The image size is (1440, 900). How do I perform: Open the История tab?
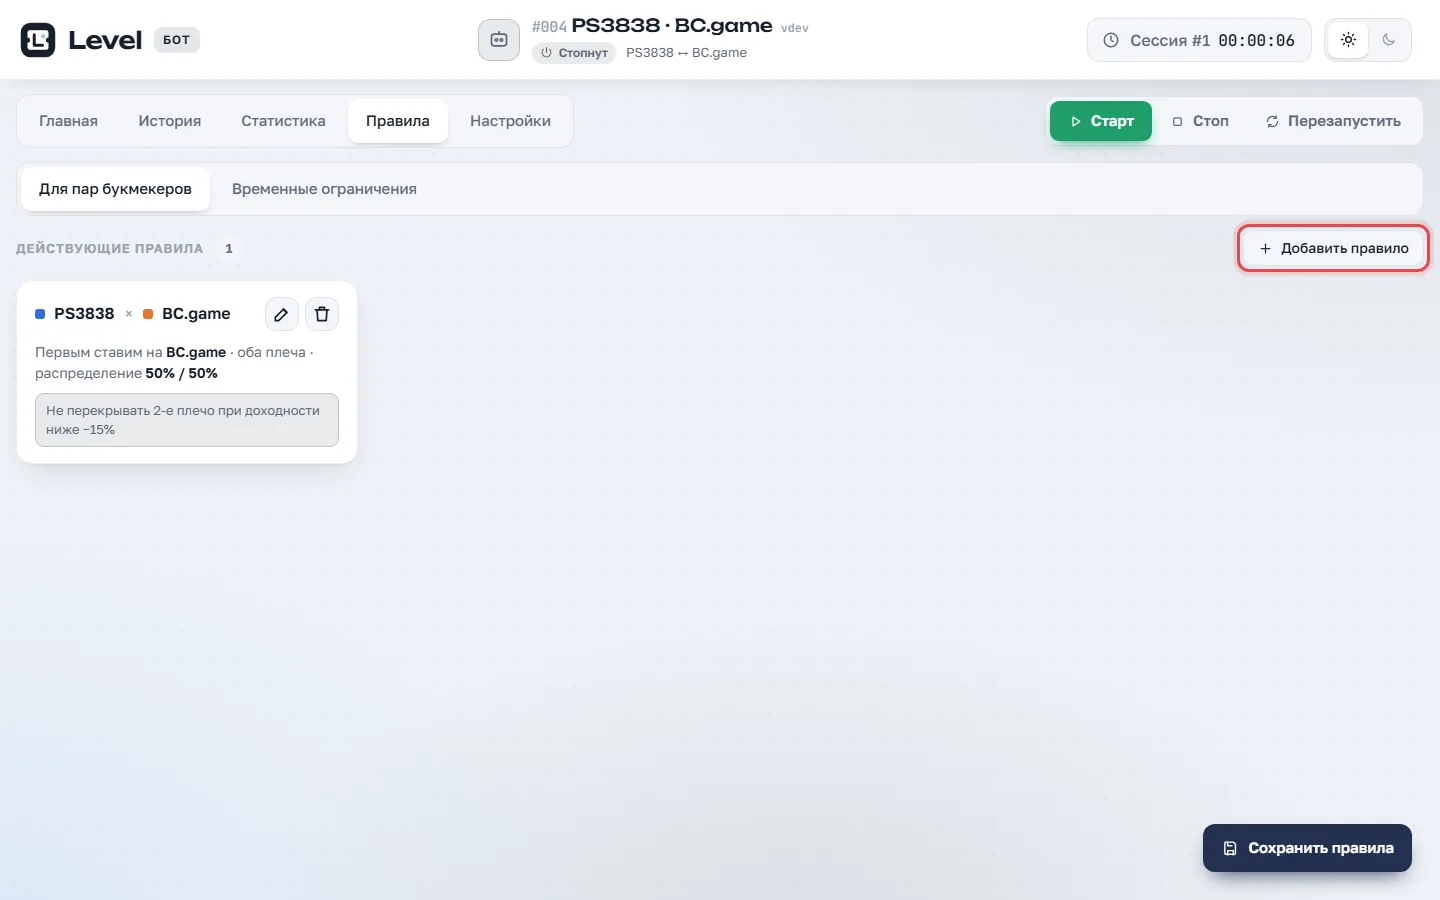(170, 121)
